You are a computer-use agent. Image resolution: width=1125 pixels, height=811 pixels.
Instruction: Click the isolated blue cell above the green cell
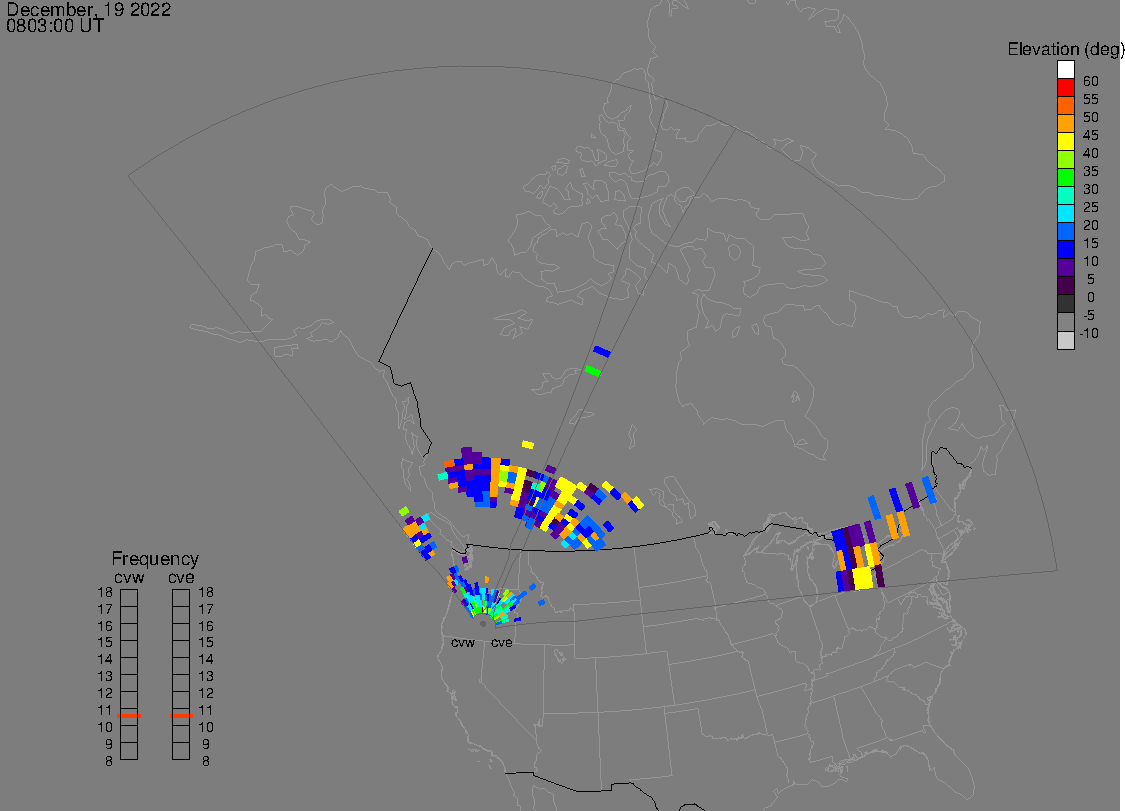(x=602, y=351)
